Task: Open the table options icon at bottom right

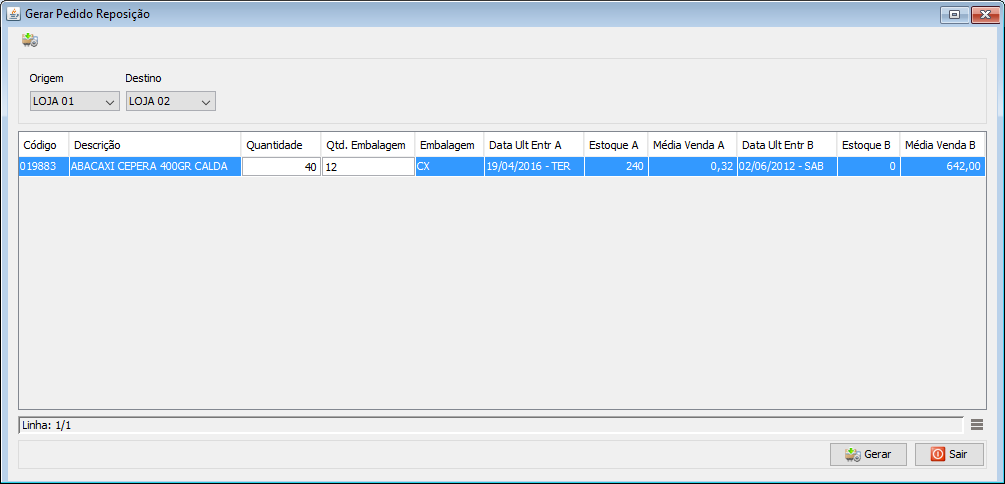Action: tap(977, 425)
